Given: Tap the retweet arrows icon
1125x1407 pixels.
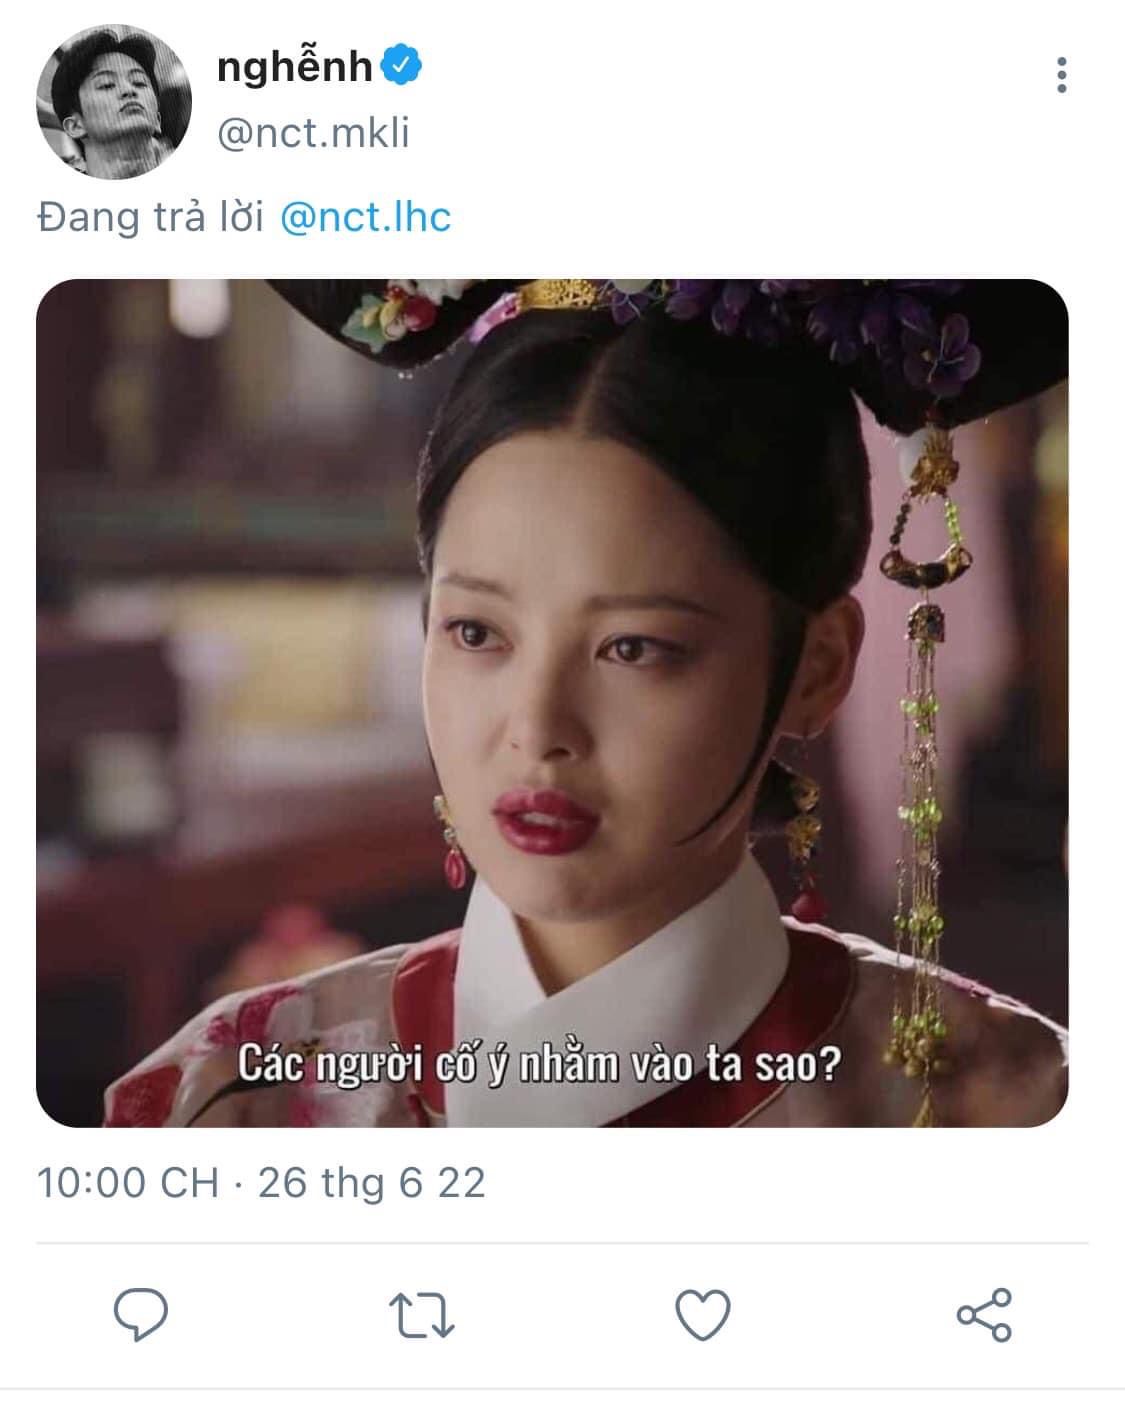Looking at the screenshot, I should (x=421, y=1315).
